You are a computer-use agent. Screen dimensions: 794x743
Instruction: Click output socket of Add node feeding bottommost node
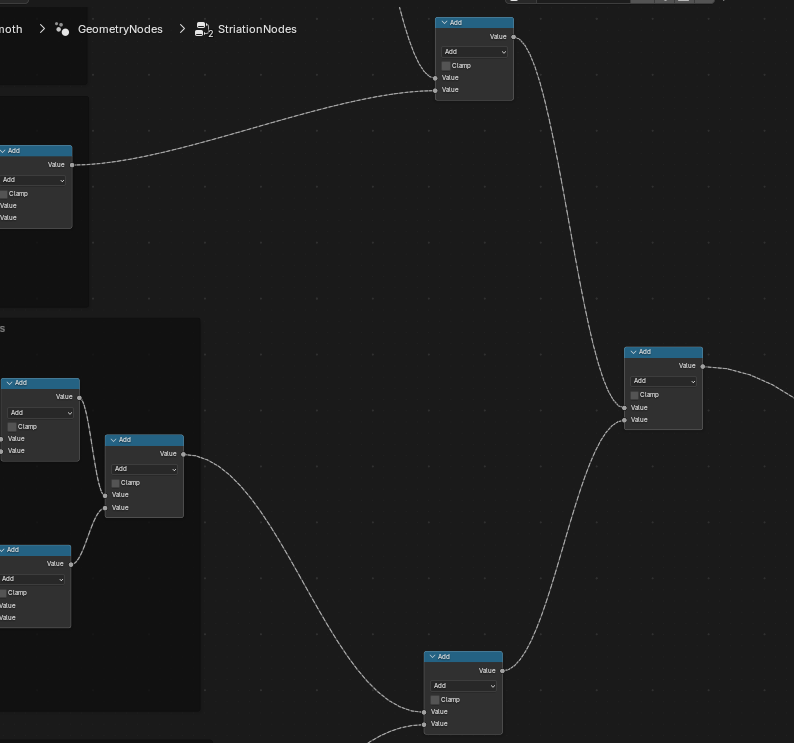point(183,454)
